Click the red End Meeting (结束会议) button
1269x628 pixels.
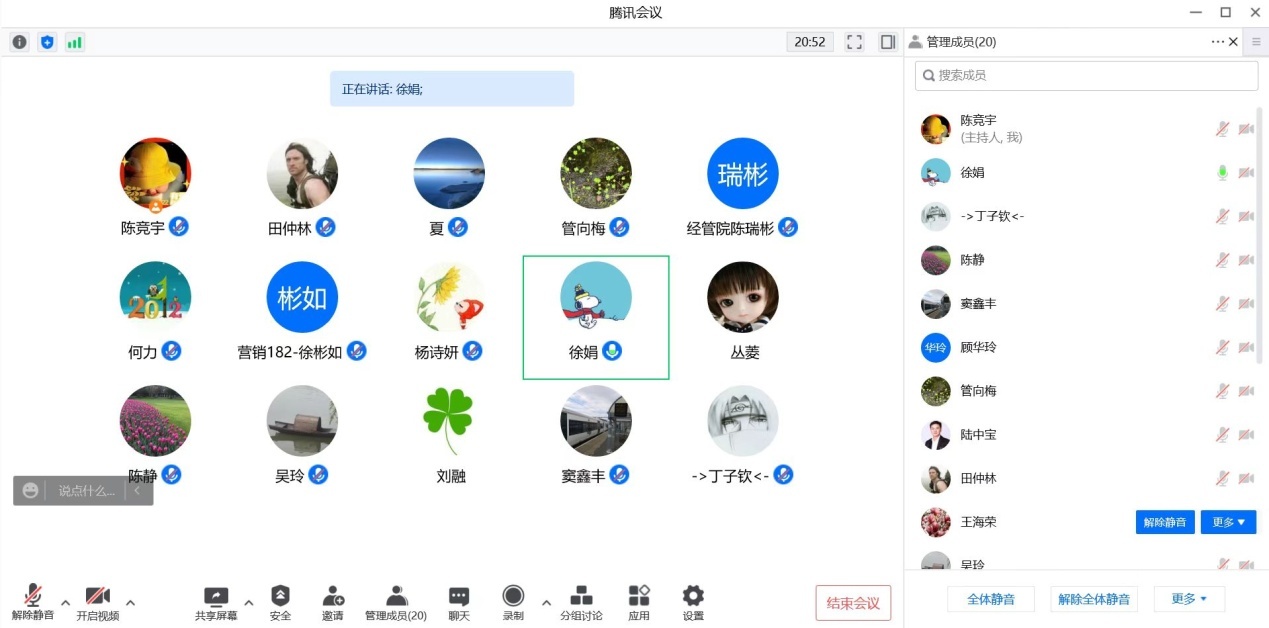(853, 603)
